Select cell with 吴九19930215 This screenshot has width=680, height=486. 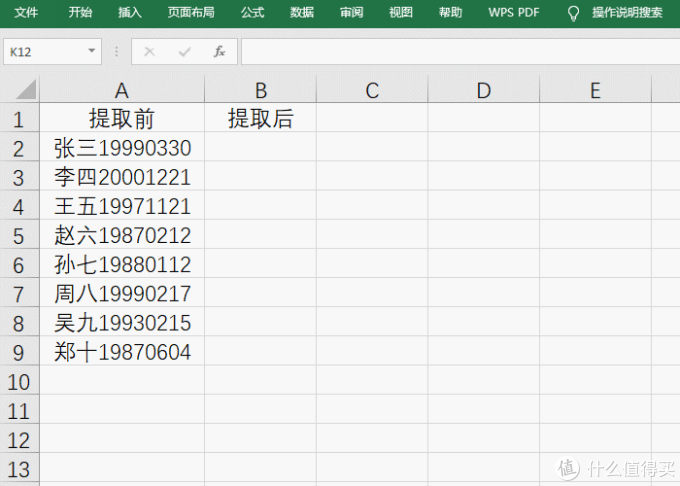pos(122,323)
